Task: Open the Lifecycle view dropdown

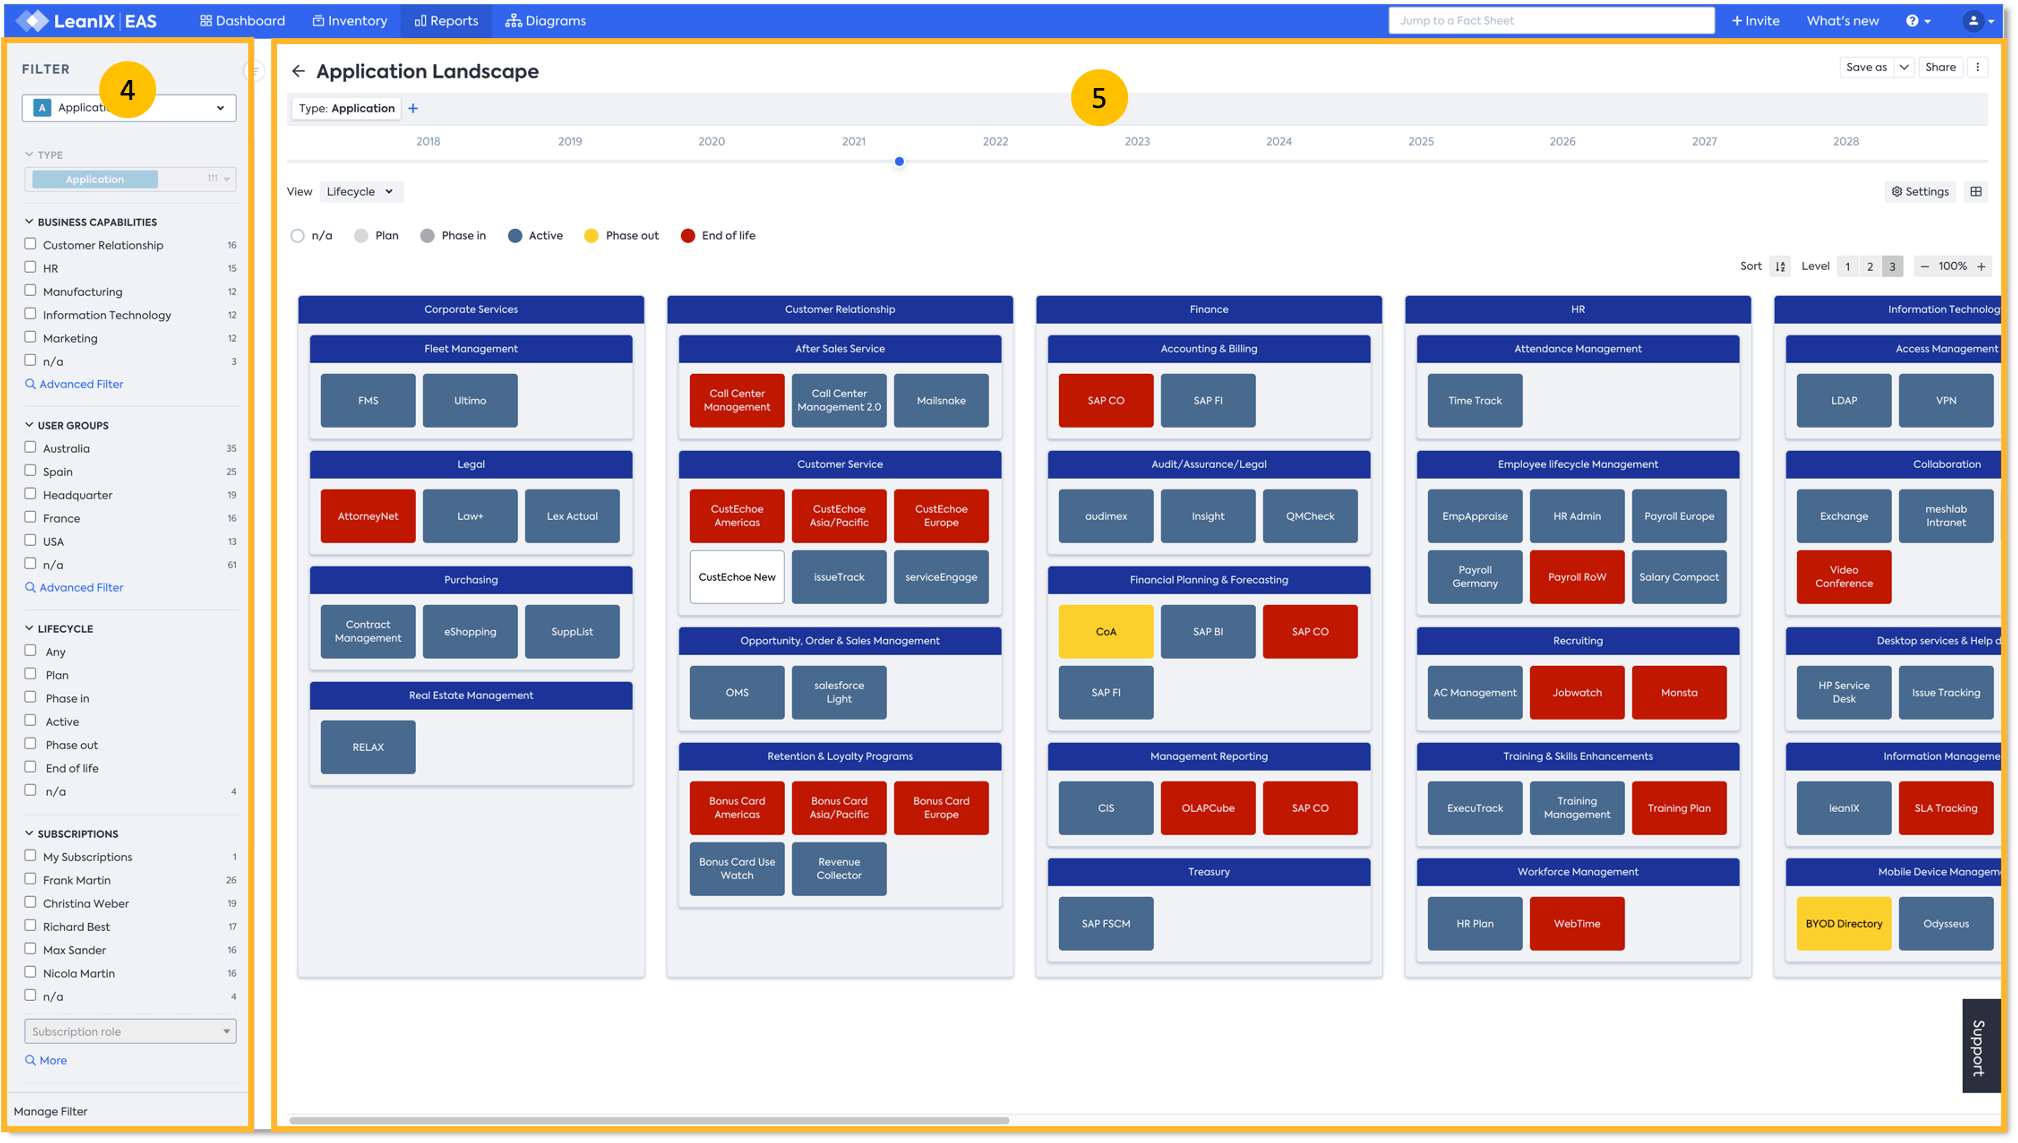Action: 360,191
